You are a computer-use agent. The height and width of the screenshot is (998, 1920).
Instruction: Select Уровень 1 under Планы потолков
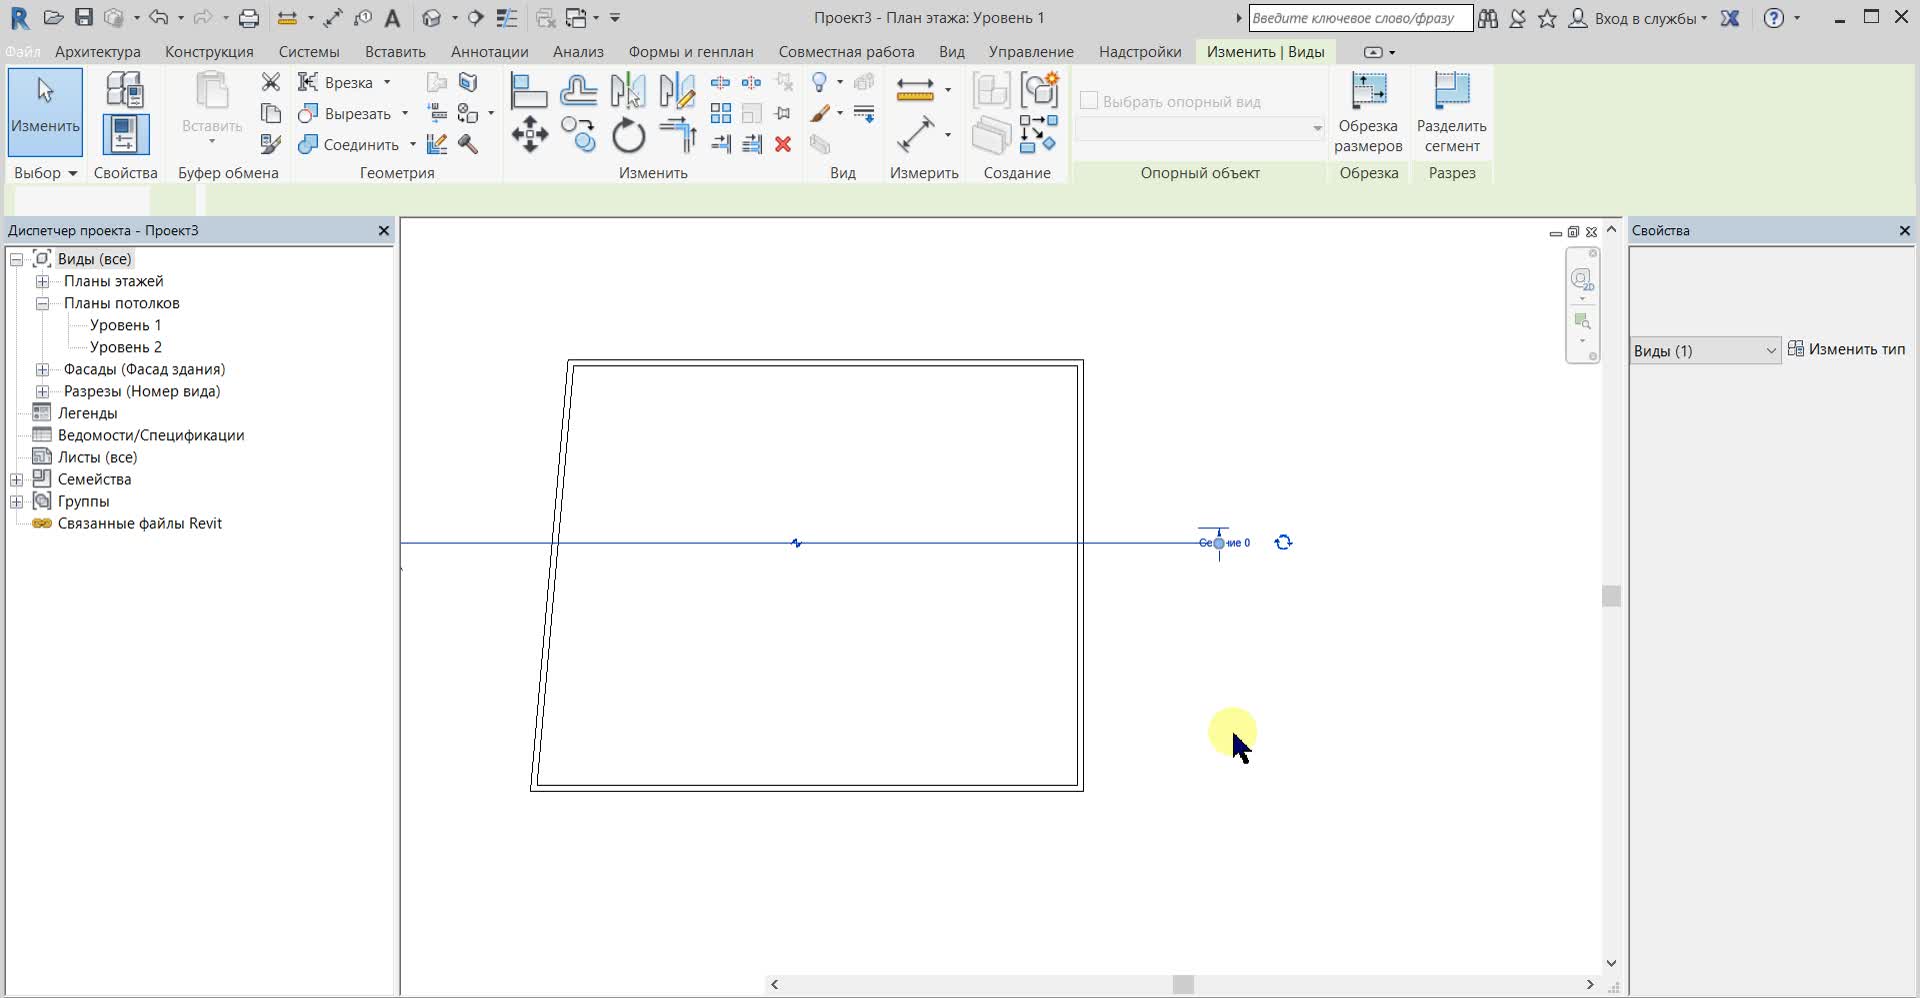click(125, 325)
